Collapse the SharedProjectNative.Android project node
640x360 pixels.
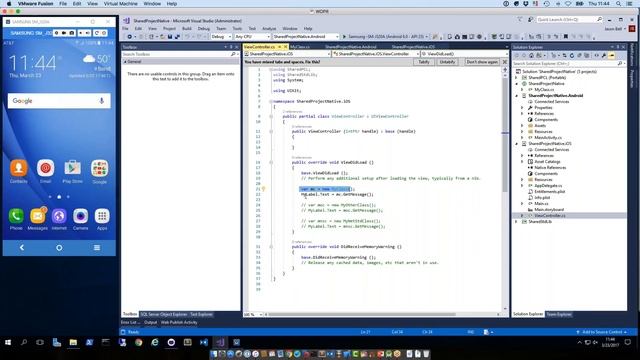(x=517, y=96)
